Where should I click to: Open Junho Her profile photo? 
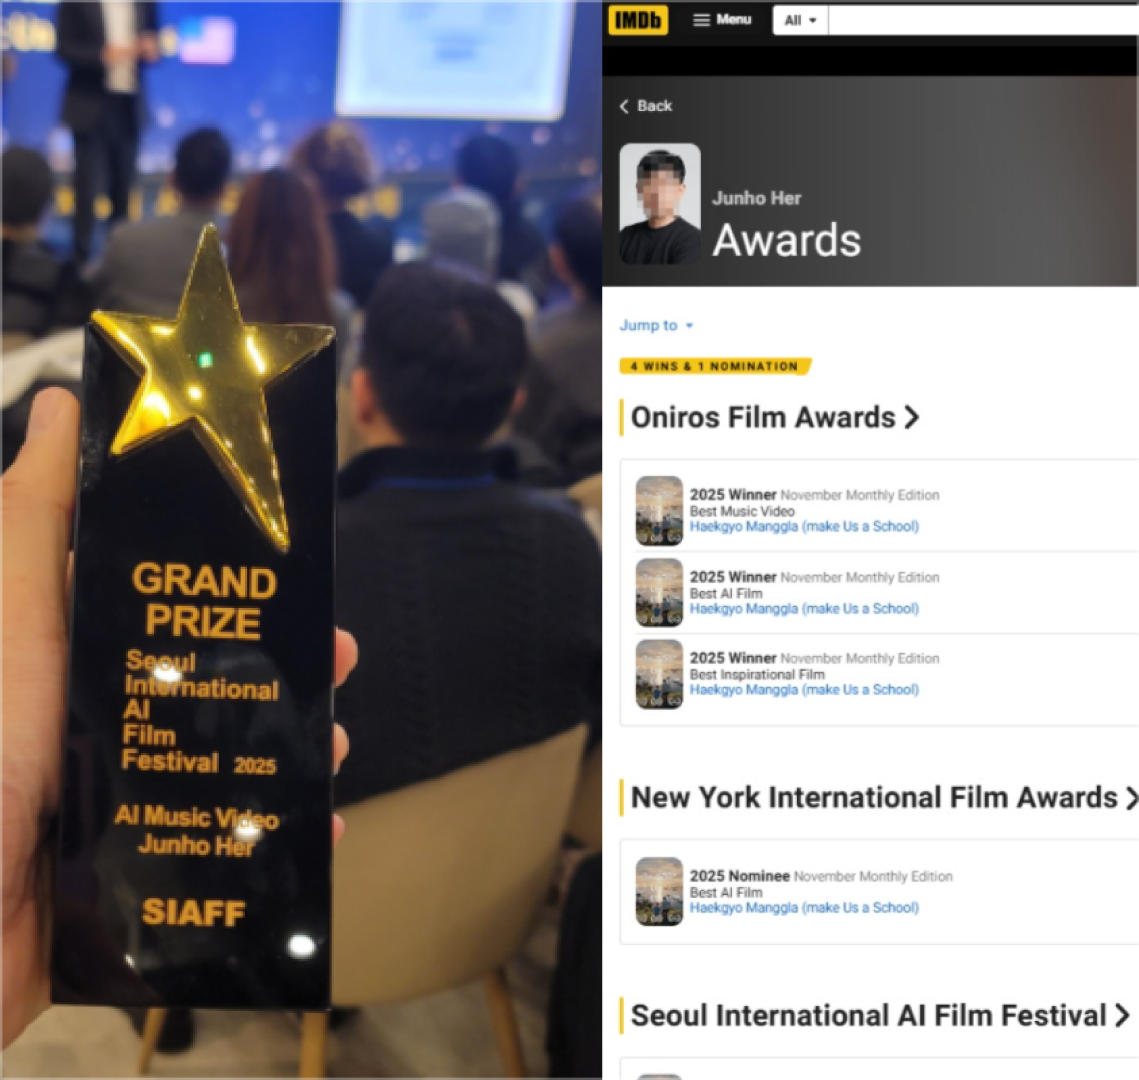[x=660, y=203]
